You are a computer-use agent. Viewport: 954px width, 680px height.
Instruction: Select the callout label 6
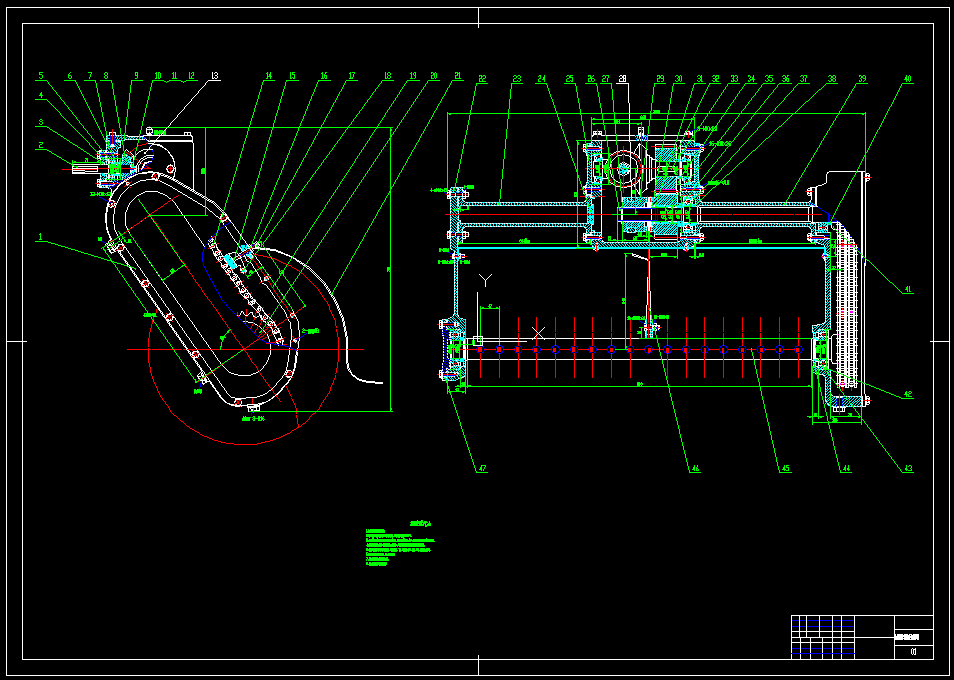point(69,76)
